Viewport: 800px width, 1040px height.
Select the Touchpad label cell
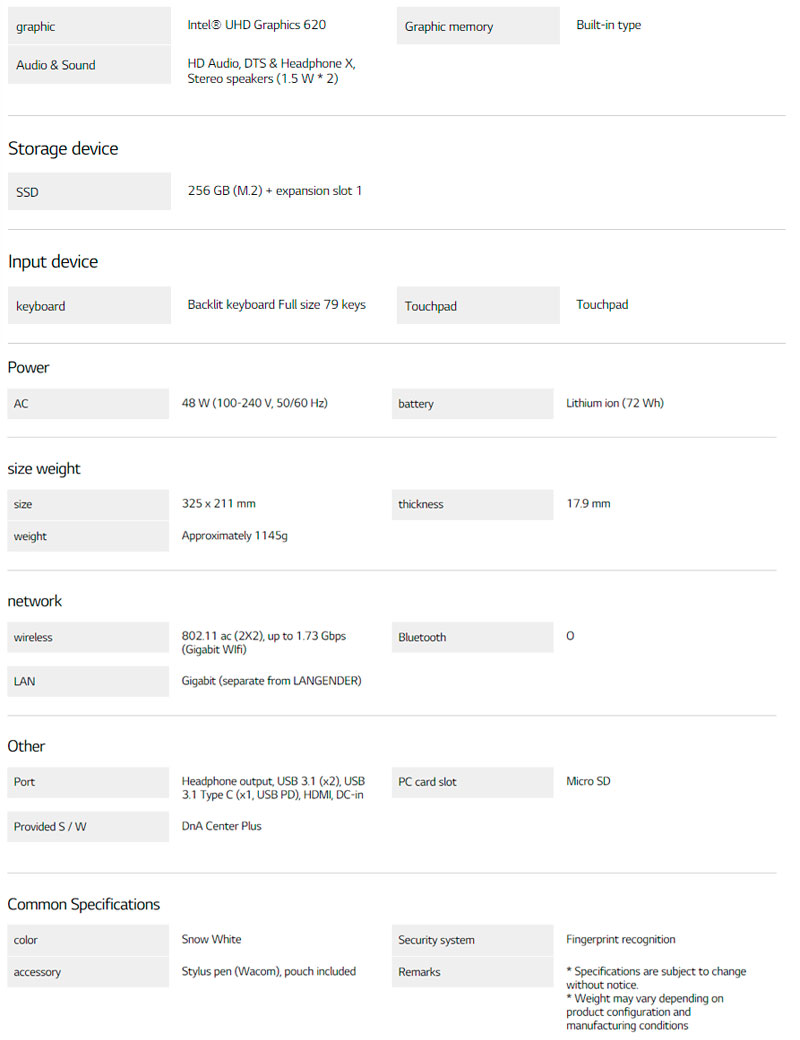click(x=478, y=306)
